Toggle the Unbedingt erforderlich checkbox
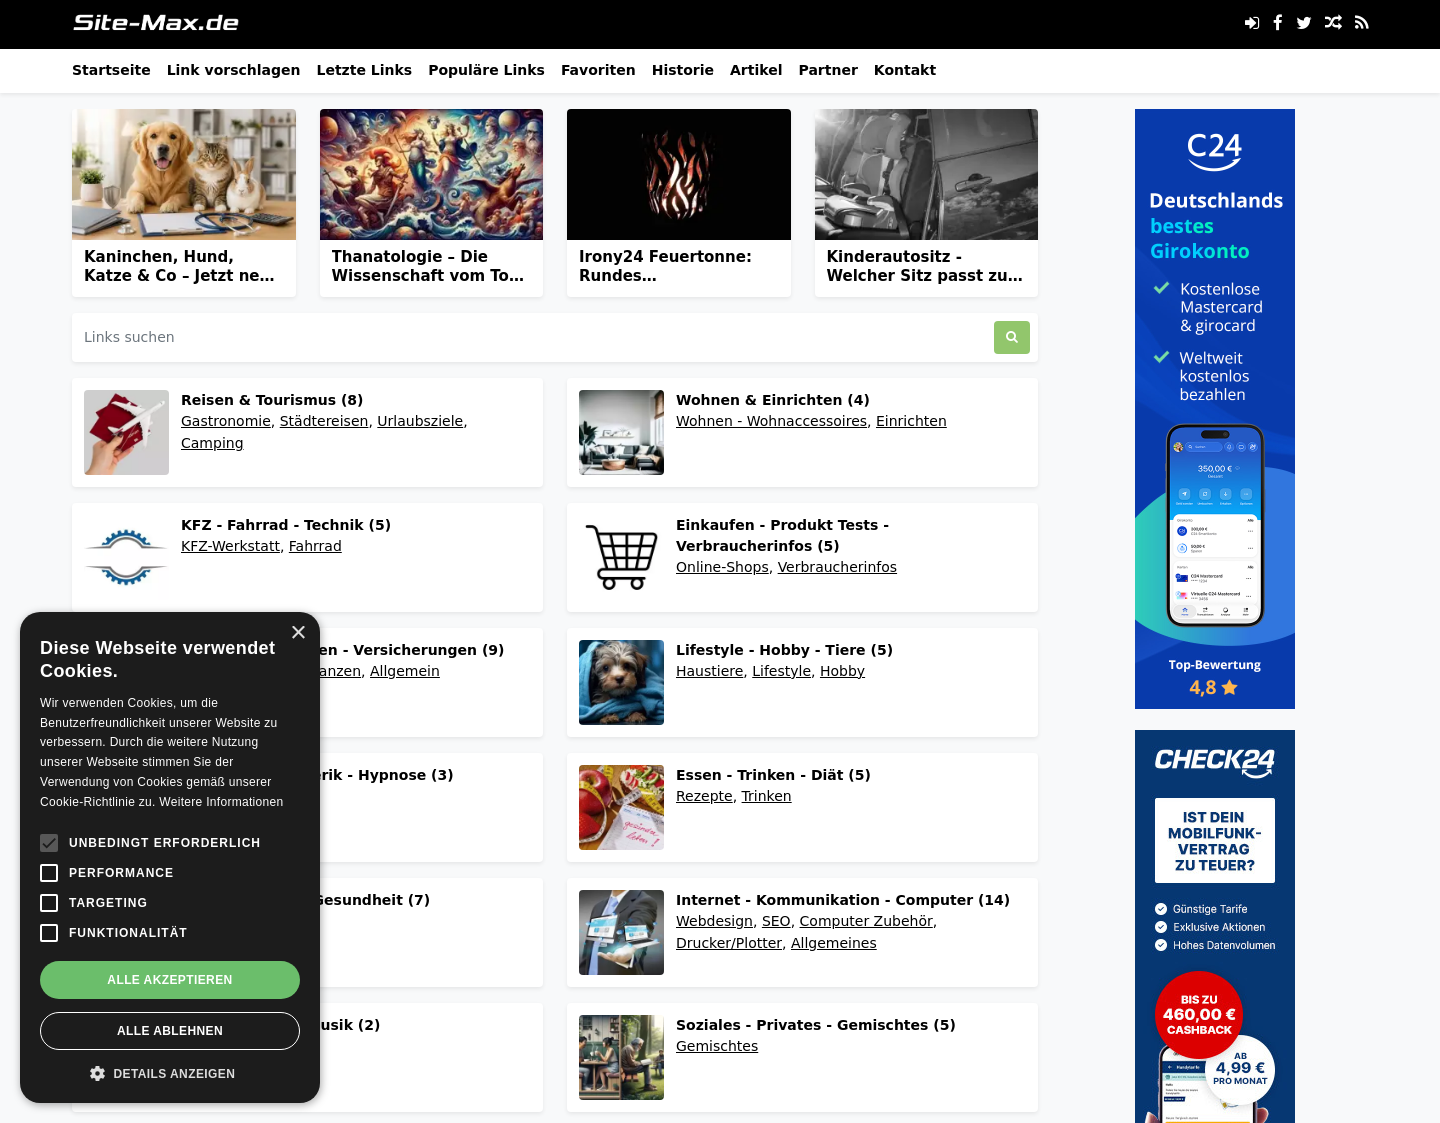The height and width of the screenshot is (1123, 1440). 49,843
